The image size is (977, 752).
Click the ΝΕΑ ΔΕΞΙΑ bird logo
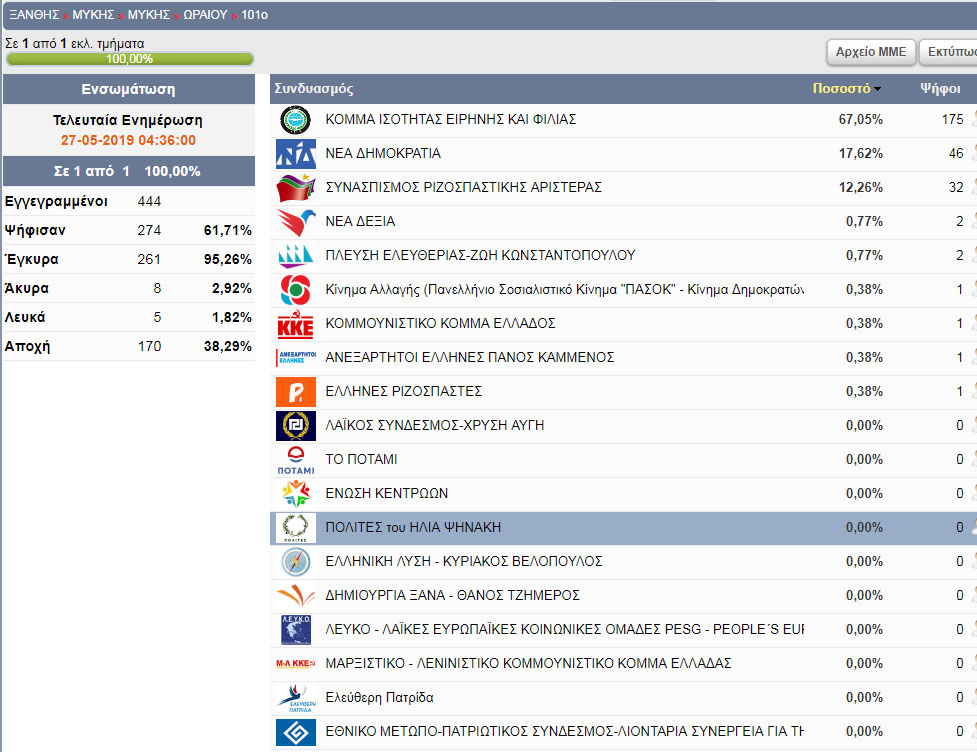point(295,222)
